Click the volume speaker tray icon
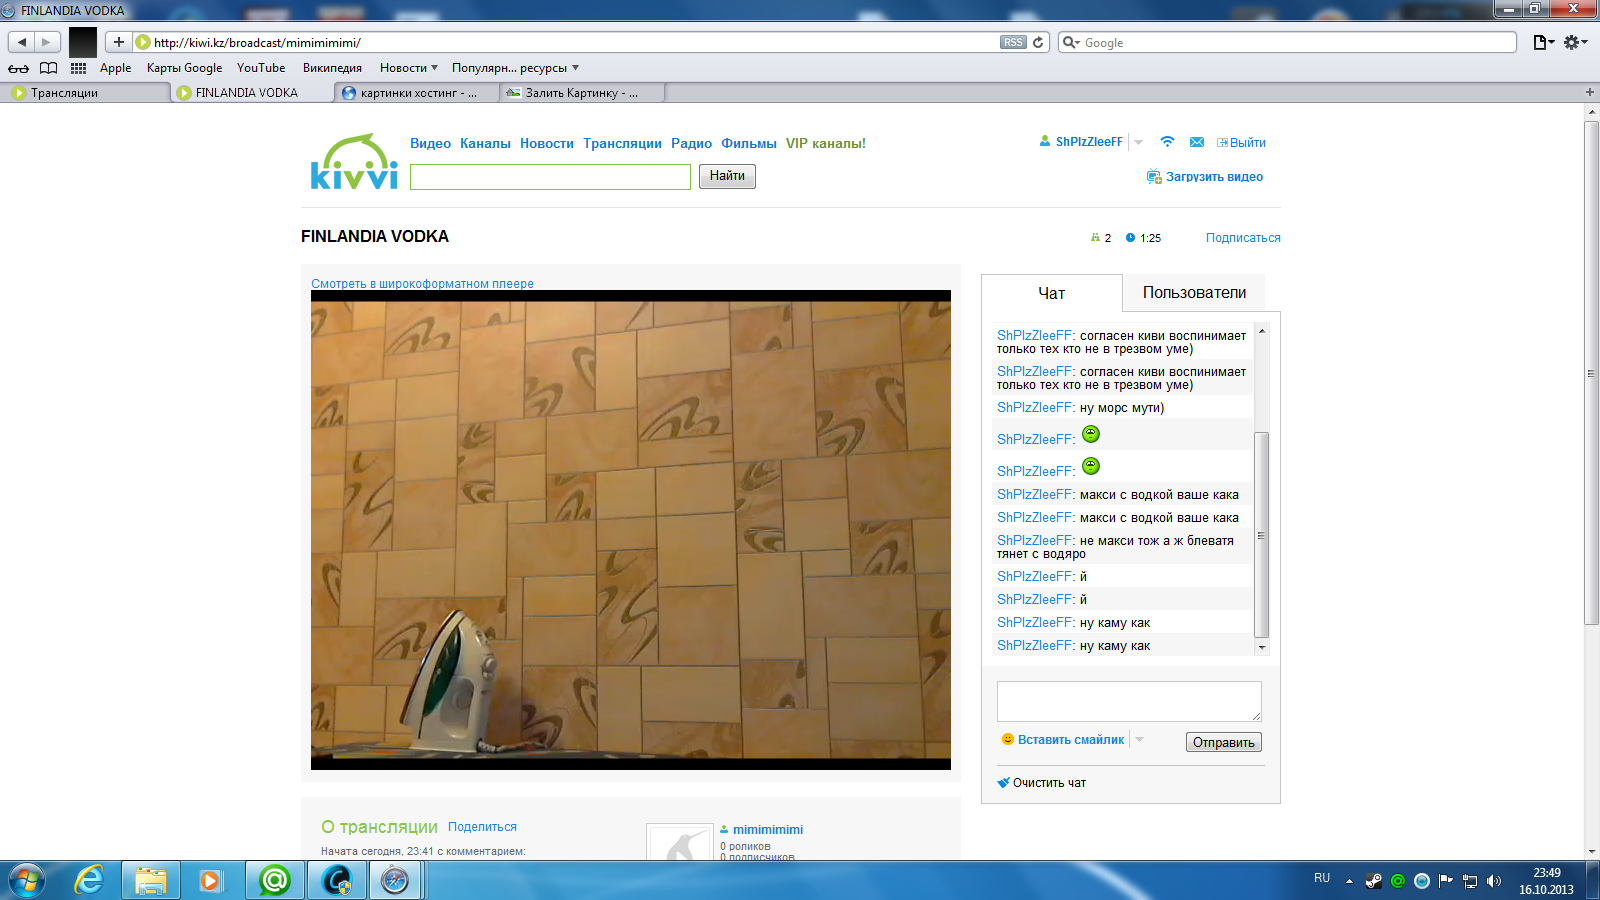1600x900 pixels. click(x=1494, y=881)
